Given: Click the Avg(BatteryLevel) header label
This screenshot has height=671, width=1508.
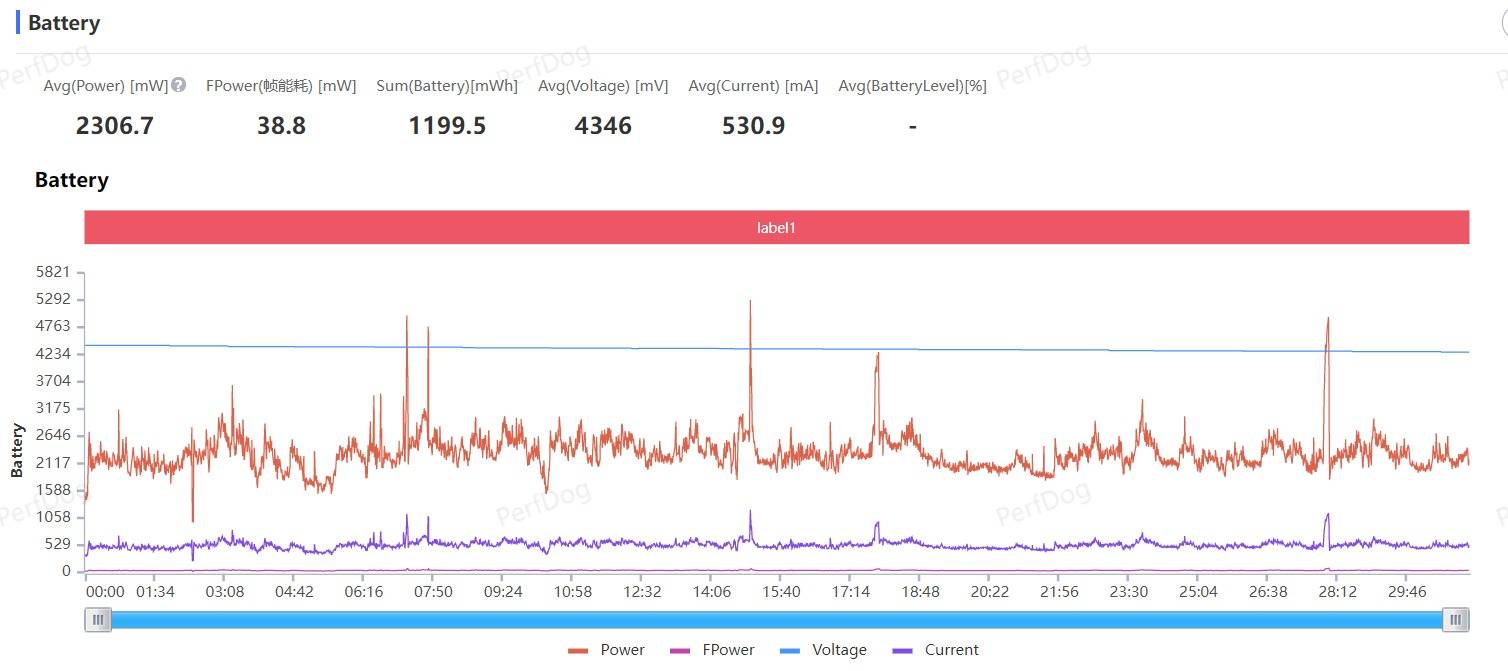Looking at the screenshot, I should pyautogui.click(x=912, y=86).
